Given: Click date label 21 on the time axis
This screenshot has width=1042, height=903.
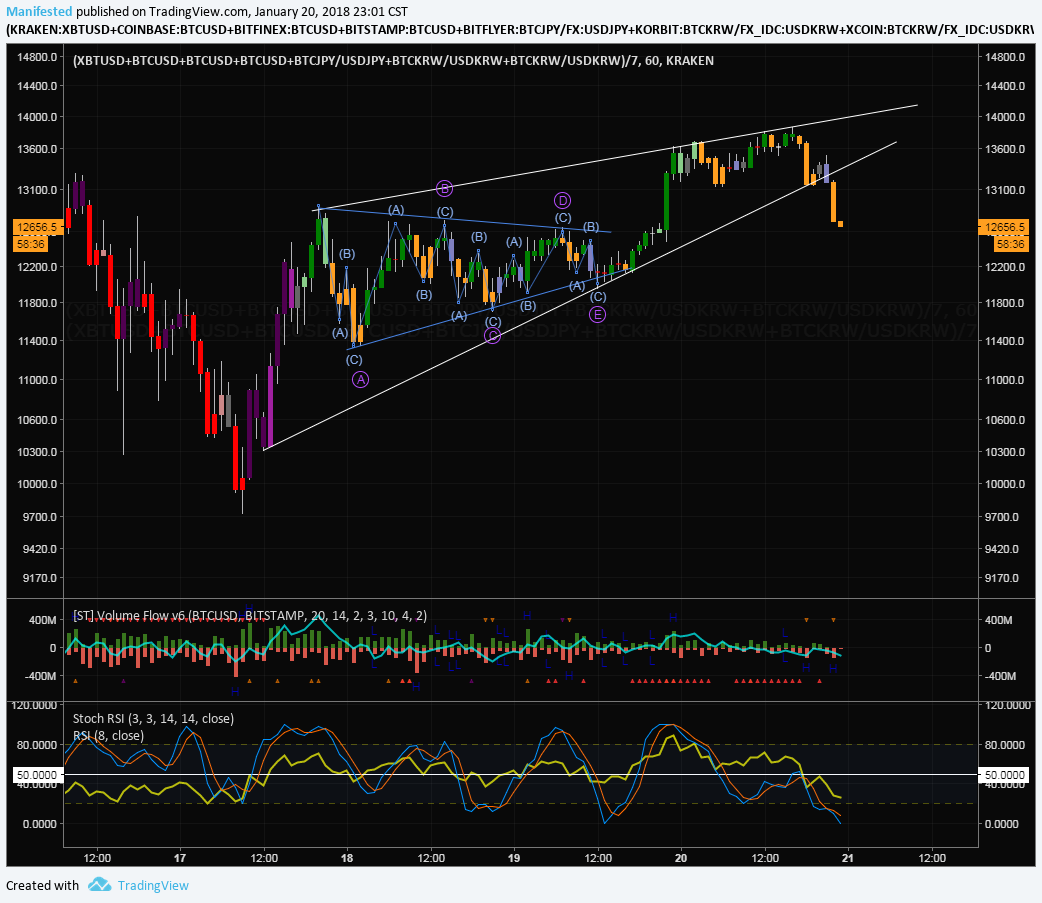Looking at the screenshot, I should (x=847, y=858).
